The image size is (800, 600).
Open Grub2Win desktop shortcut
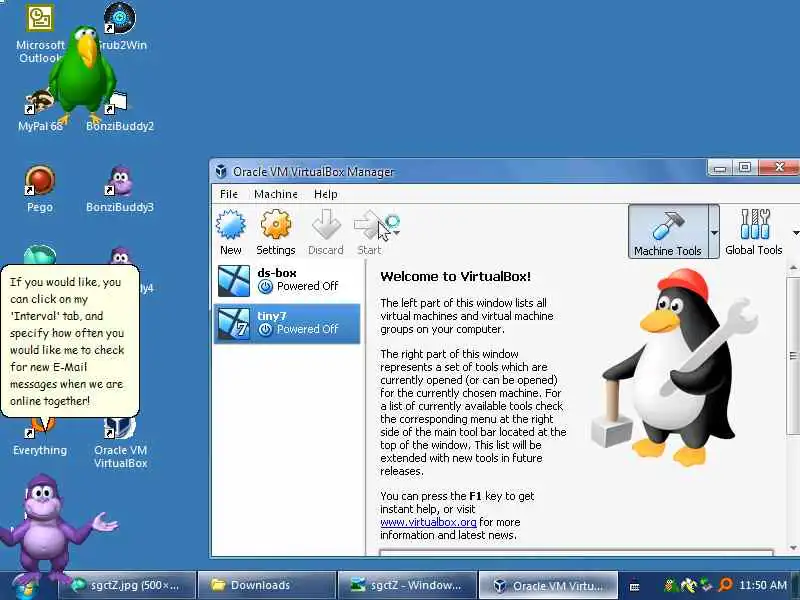(x=120, y=27)
